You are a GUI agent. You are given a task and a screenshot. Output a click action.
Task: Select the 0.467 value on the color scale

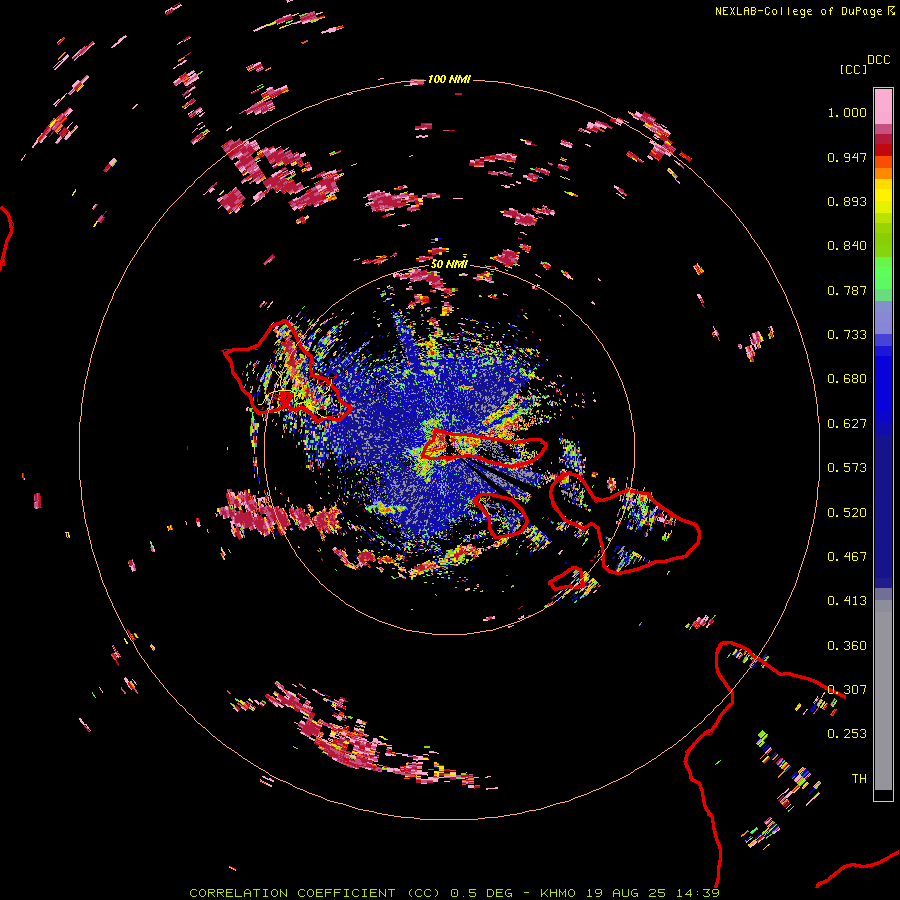click(847, 557)
